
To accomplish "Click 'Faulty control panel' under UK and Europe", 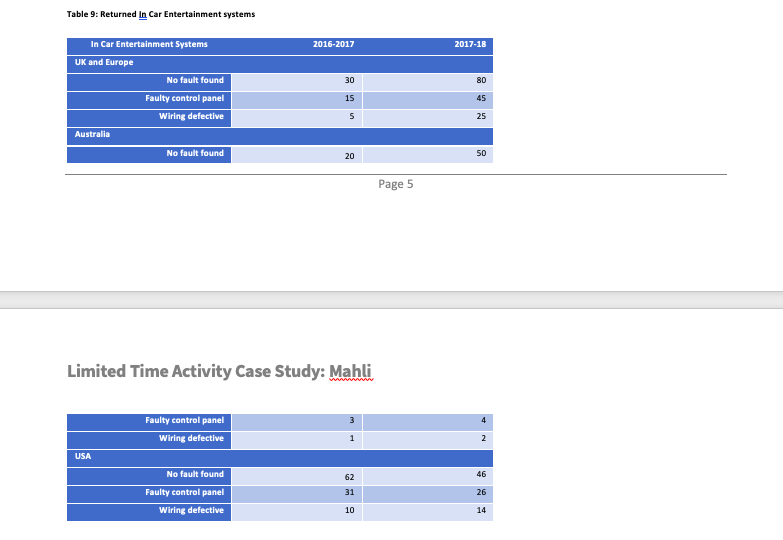I will coord(184,98).
